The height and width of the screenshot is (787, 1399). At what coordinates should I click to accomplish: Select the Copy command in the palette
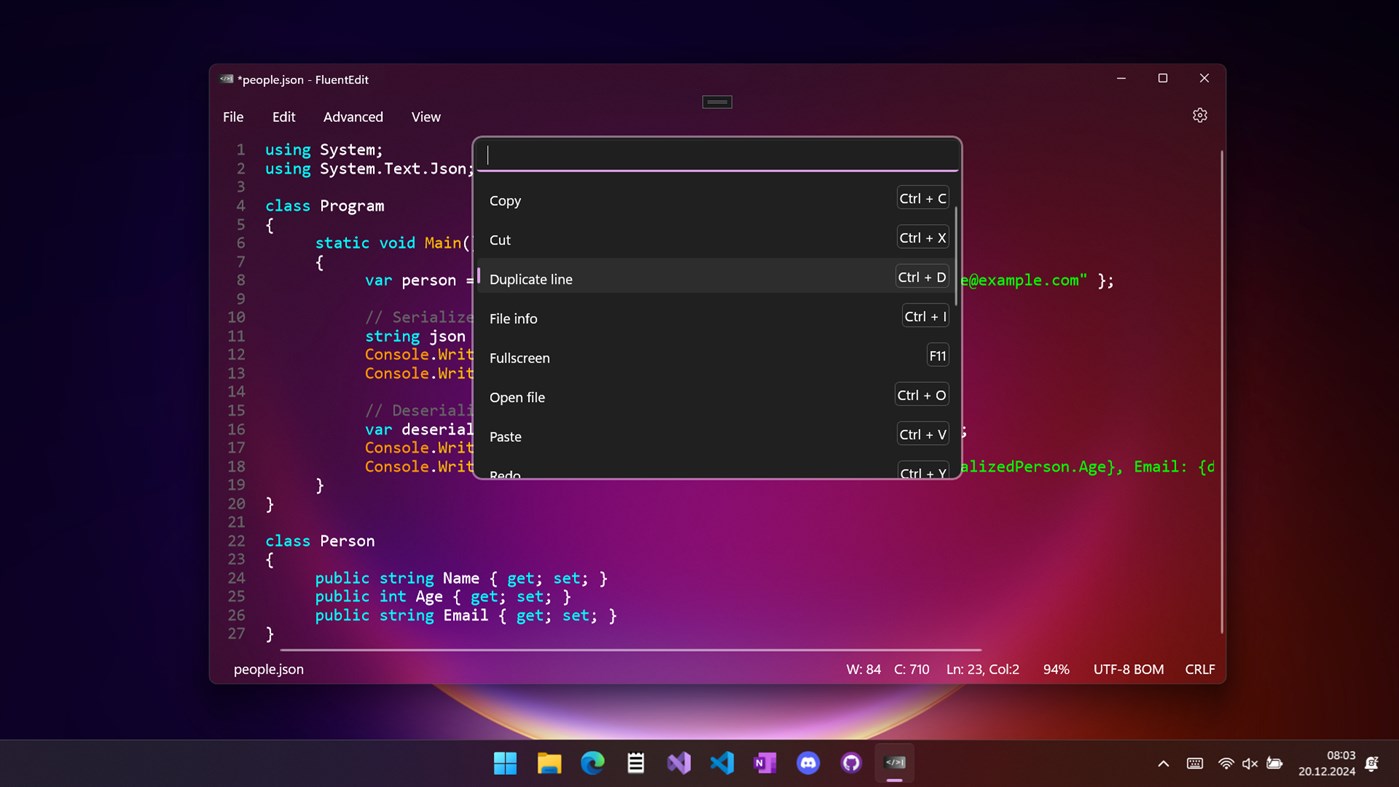716,200
